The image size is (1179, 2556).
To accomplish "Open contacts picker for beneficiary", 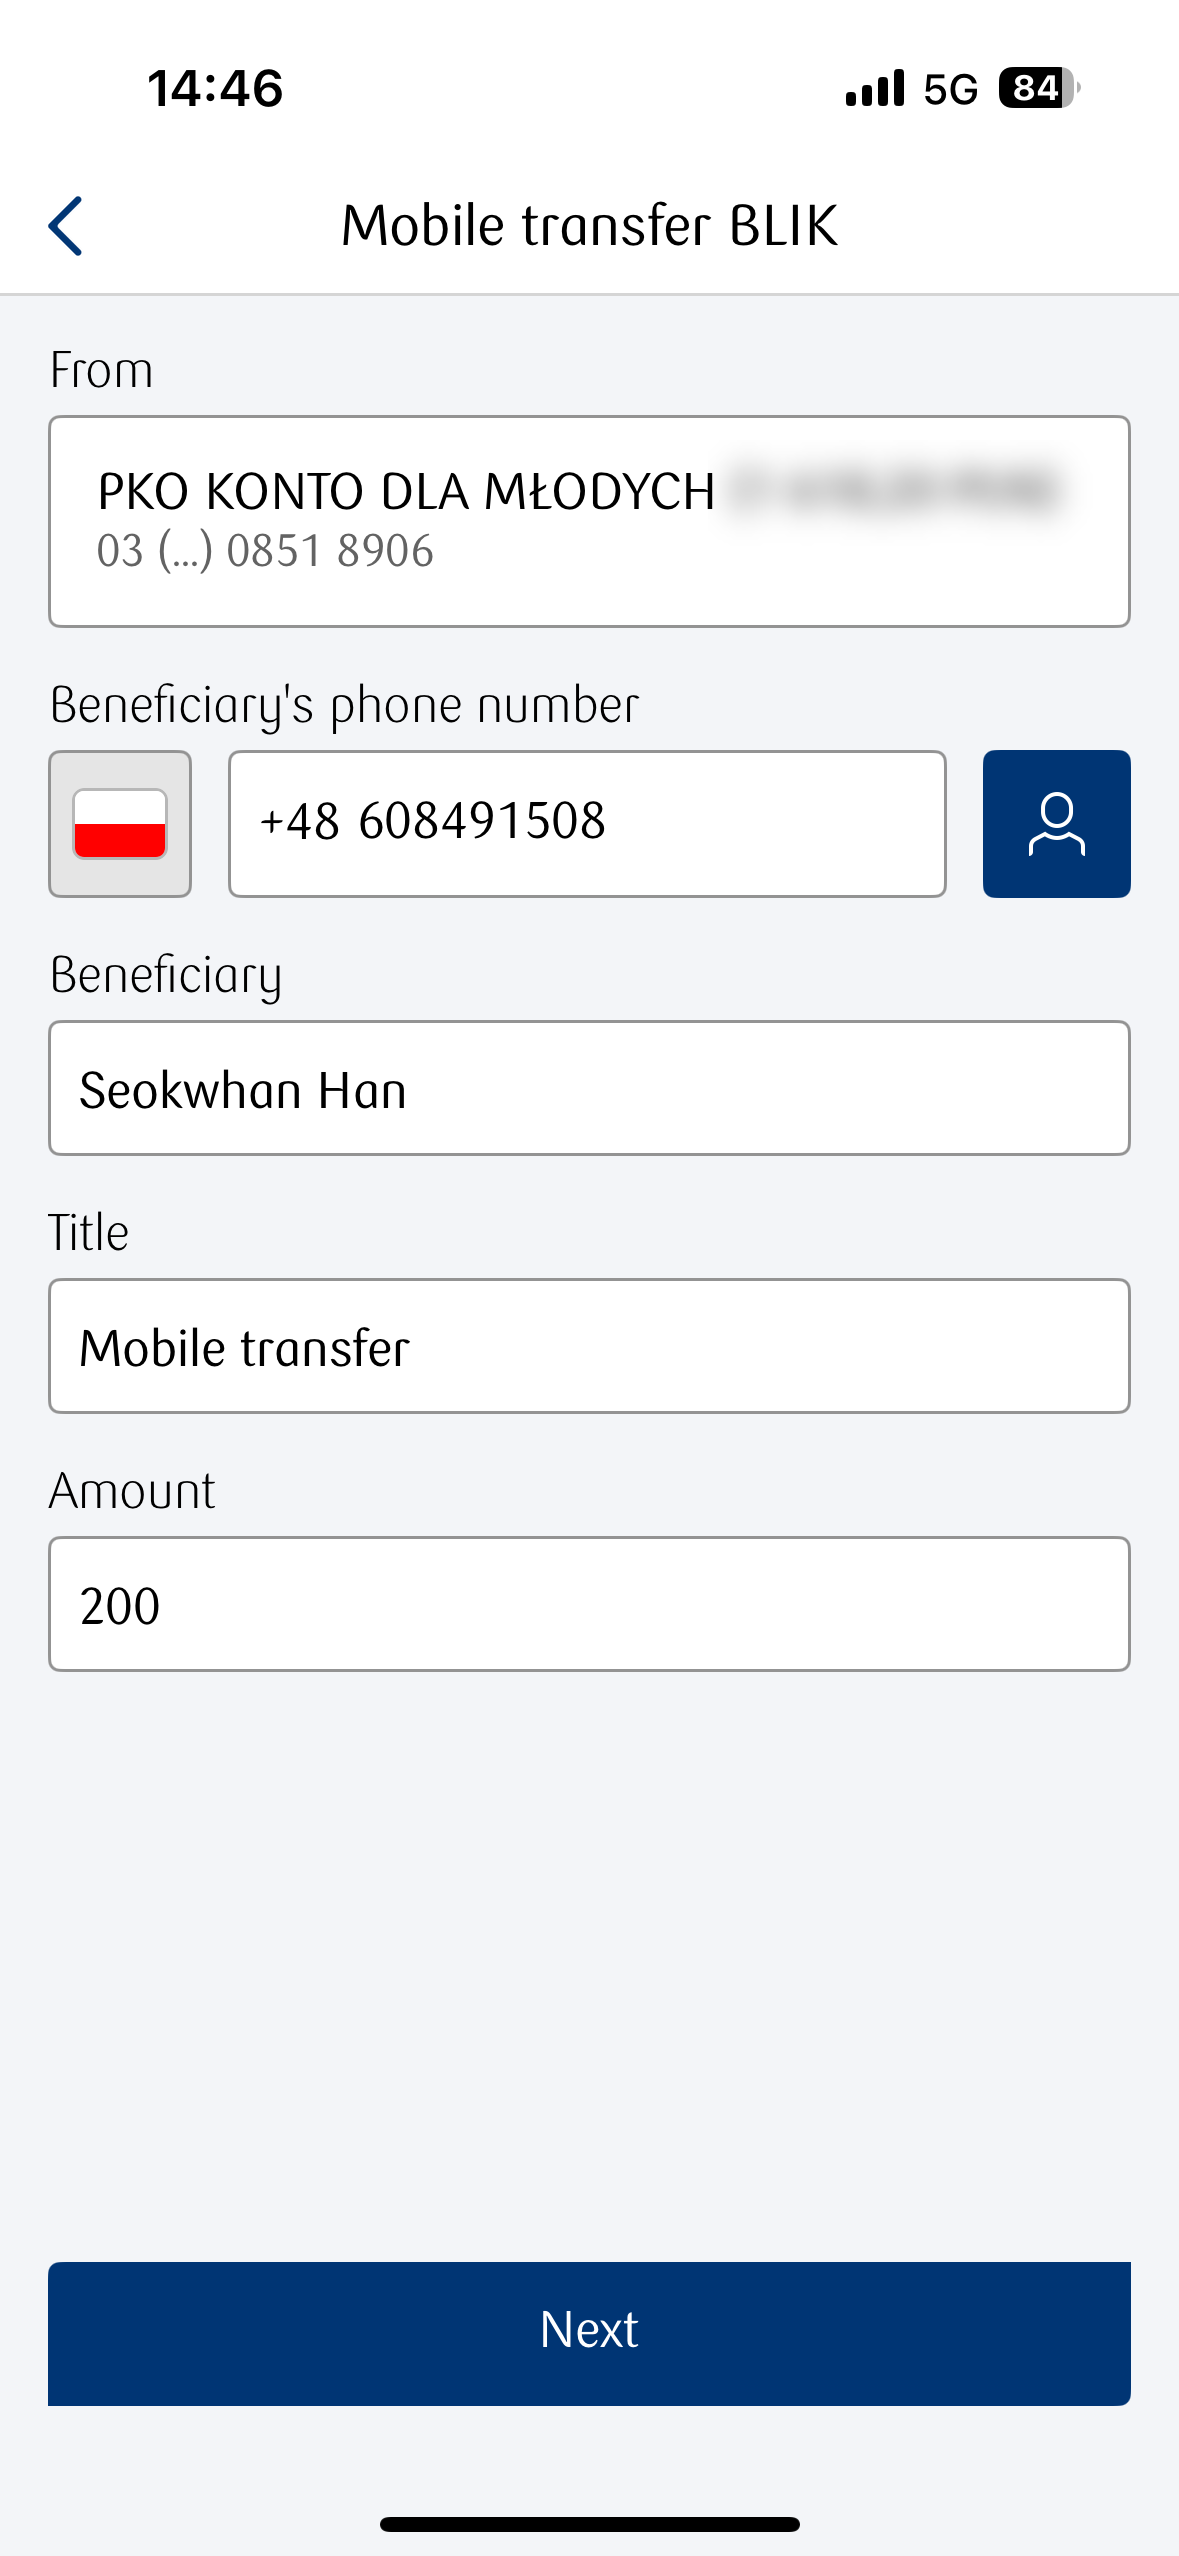I will coord(1056,824).
